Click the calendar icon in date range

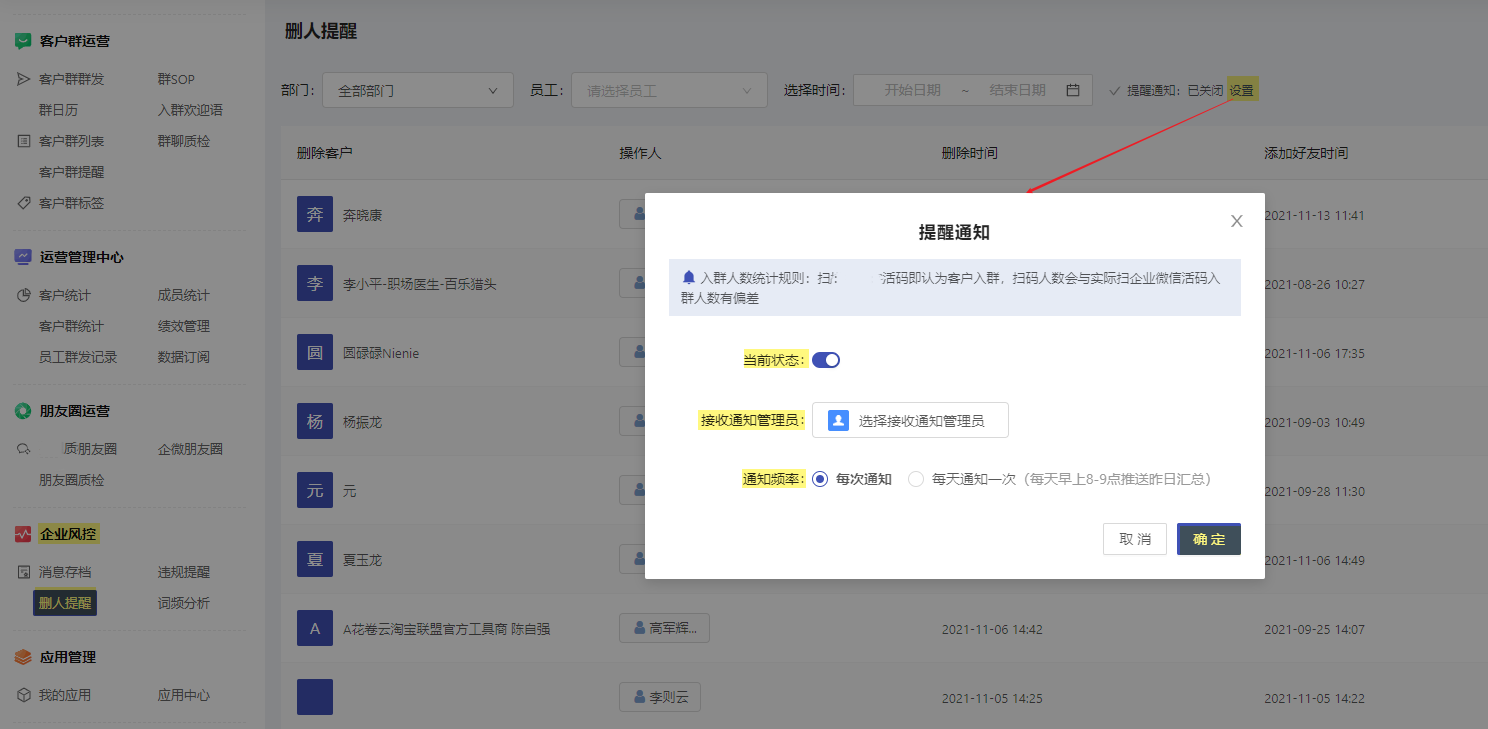pos(1073,90)
